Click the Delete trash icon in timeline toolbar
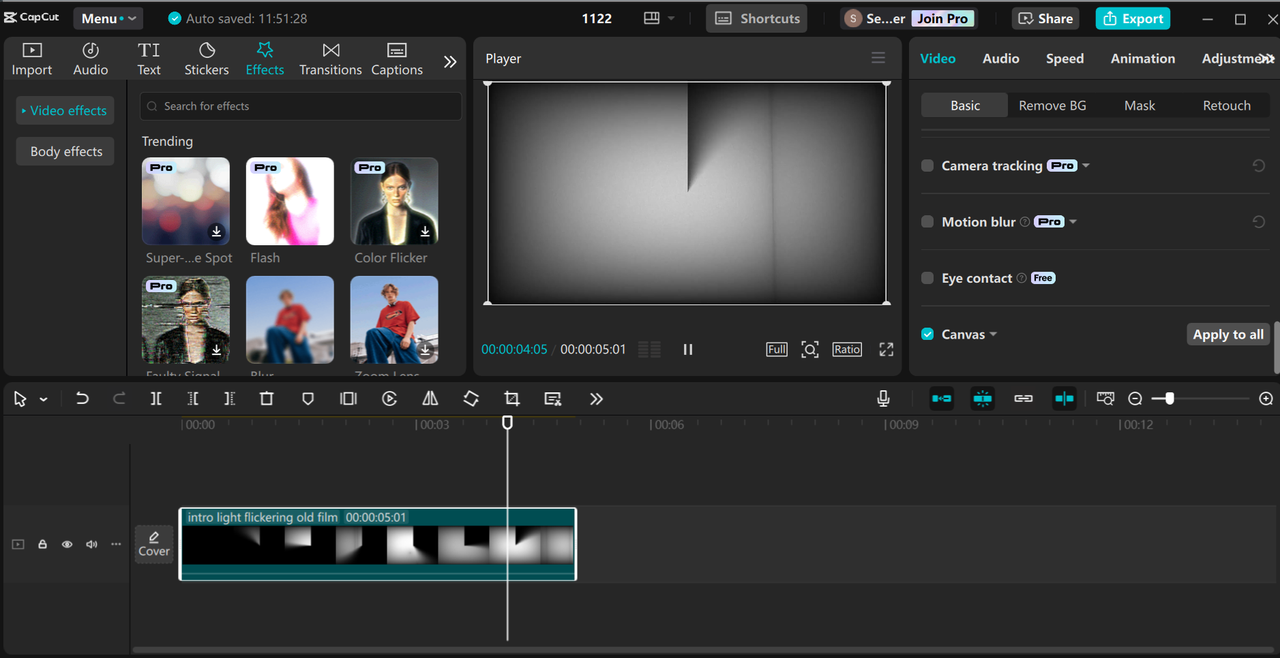This screenshot has height=658, width=1280. 267,399
